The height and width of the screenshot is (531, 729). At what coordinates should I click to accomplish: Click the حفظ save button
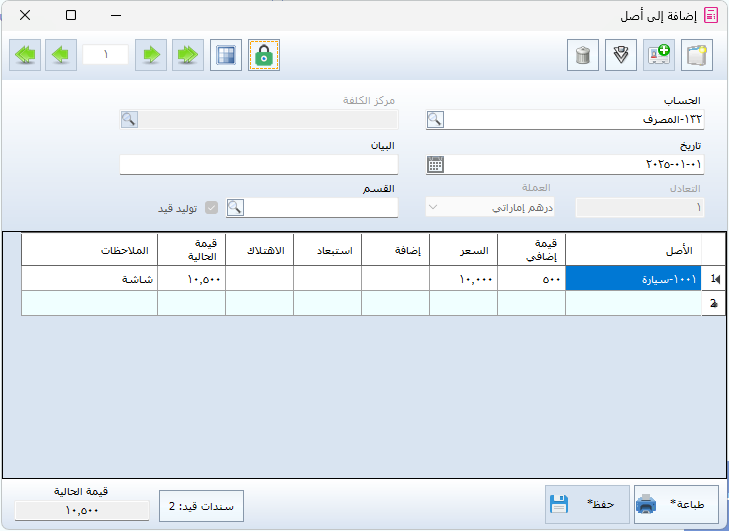tap(587, 505)
